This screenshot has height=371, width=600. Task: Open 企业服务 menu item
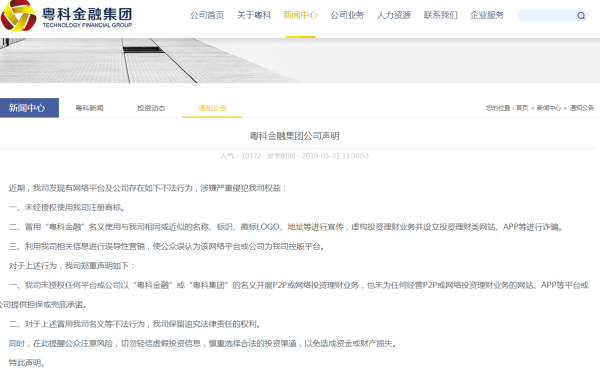click(x=487, y=15)
